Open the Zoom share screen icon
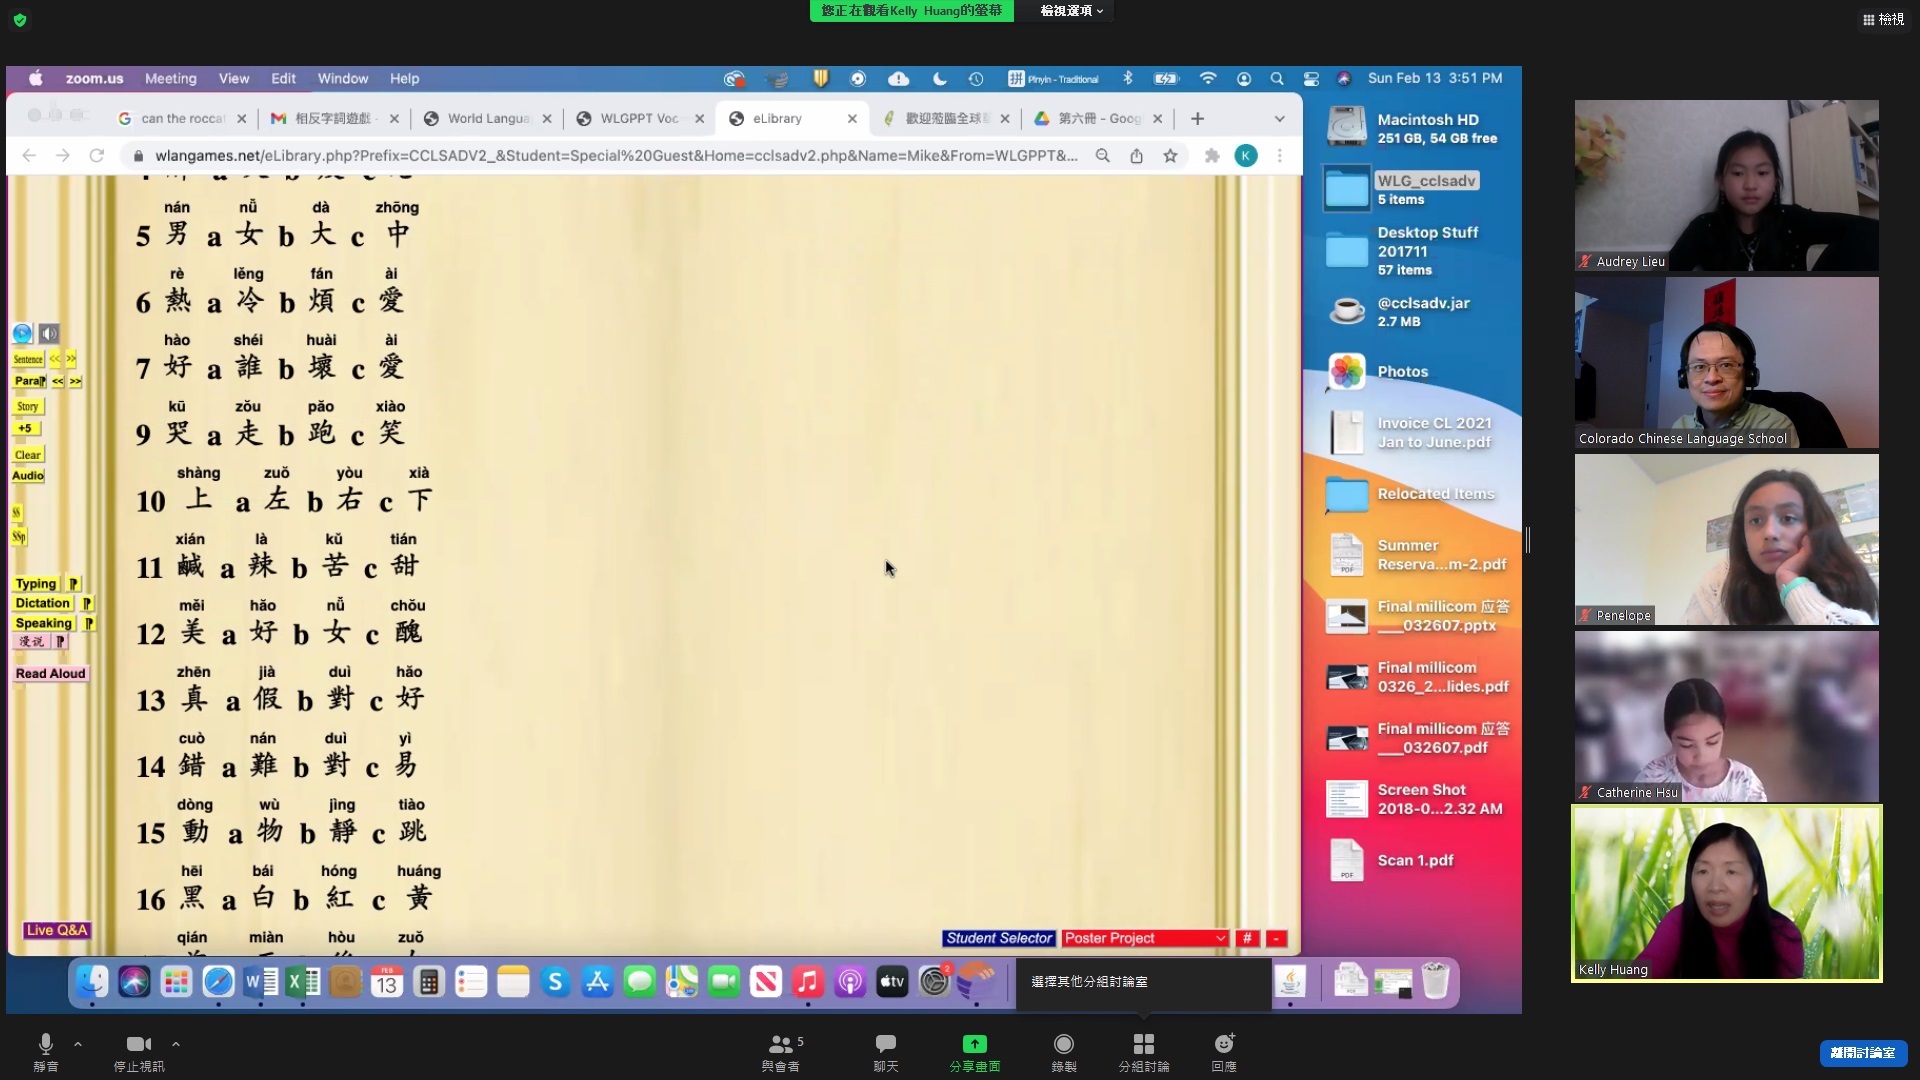1920x1080 pixels. tap(974, 1044)
